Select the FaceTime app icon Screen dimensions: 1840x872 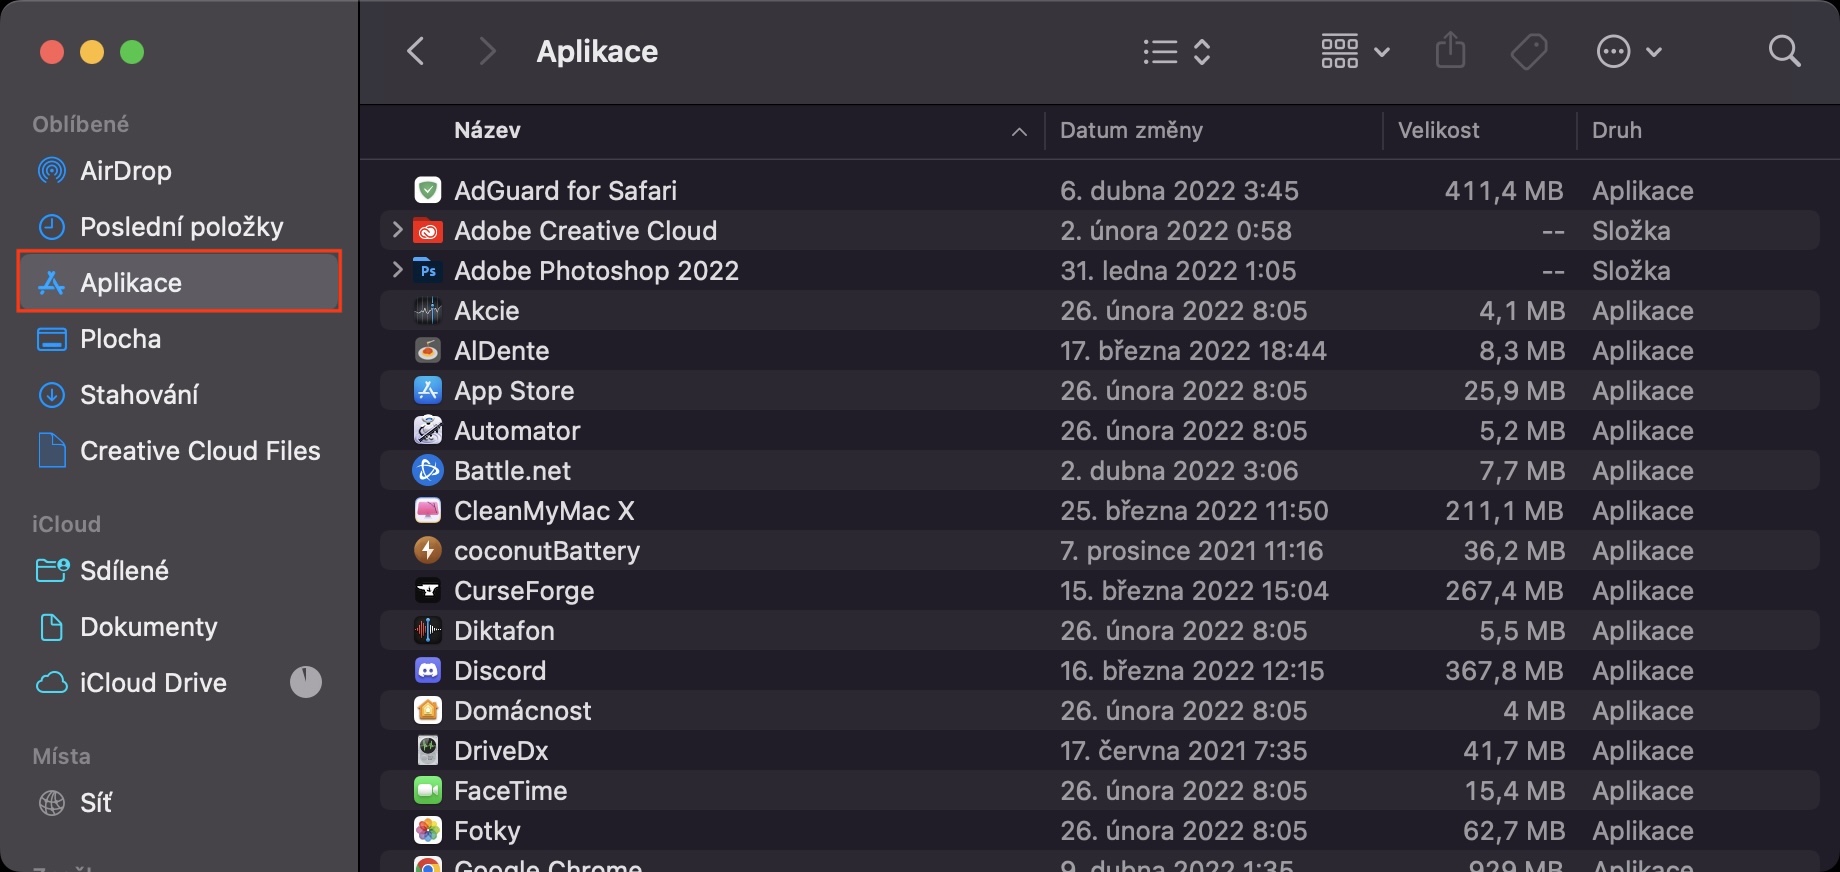[x=428, y=791]
